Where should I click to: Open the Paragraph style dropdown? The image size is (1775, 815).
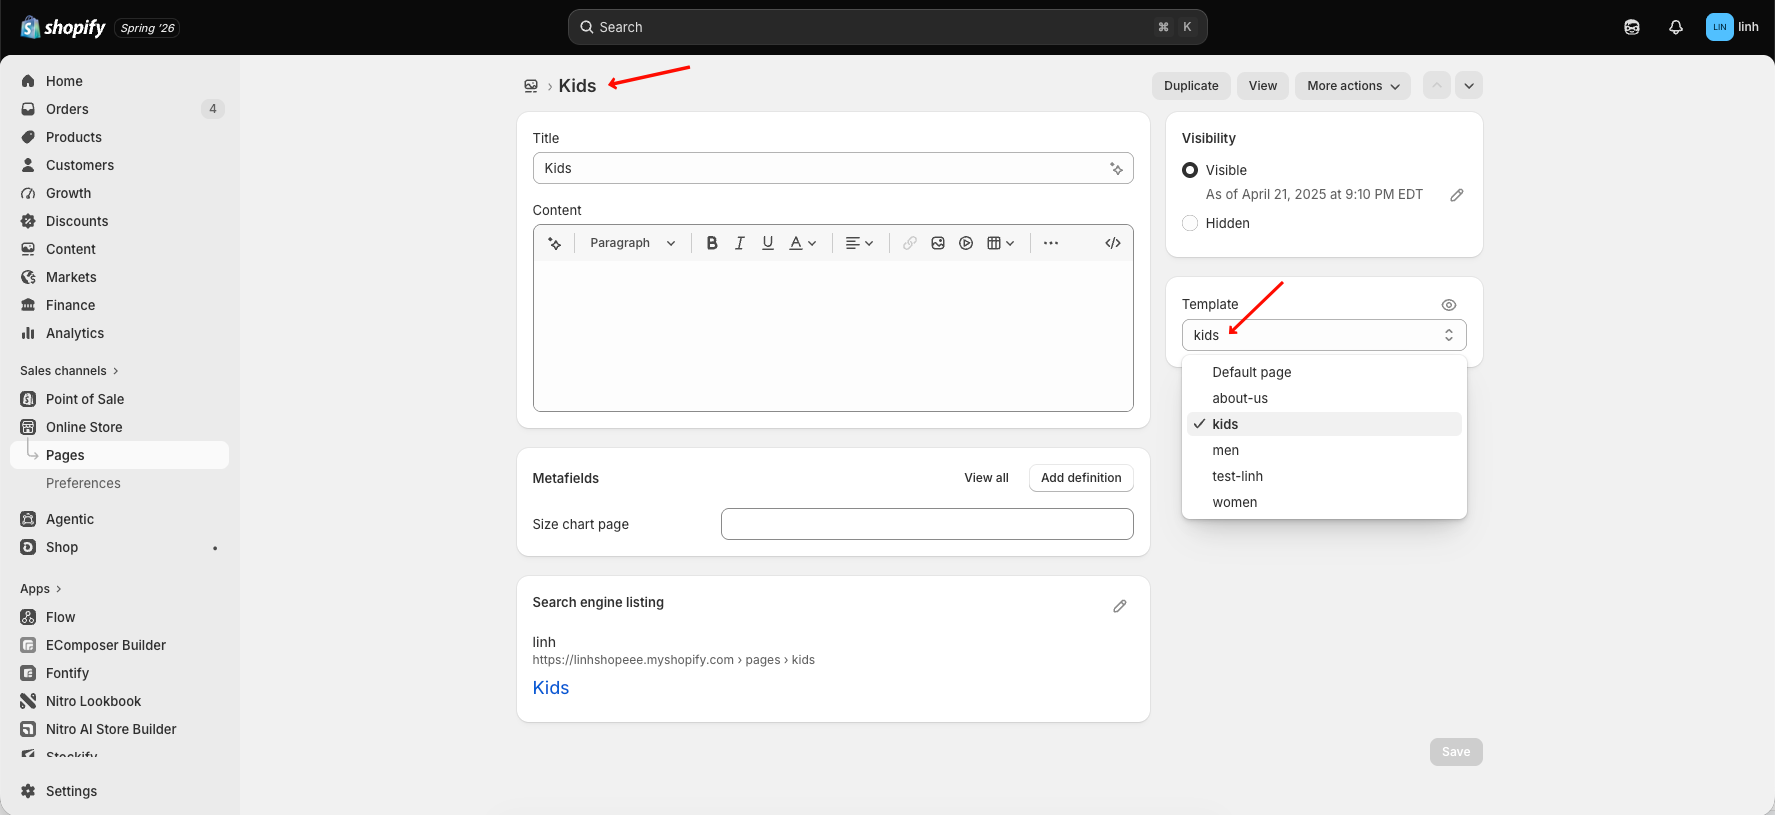point(633,243)
